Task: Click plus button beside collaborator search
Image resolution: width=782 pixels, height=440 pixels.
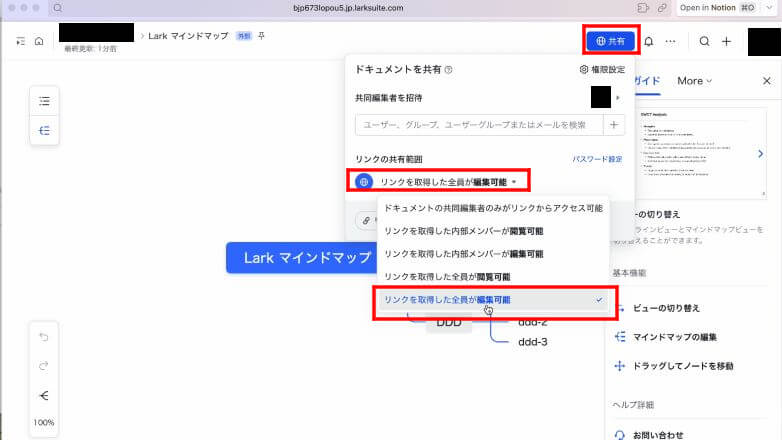Action: [614, 125]
